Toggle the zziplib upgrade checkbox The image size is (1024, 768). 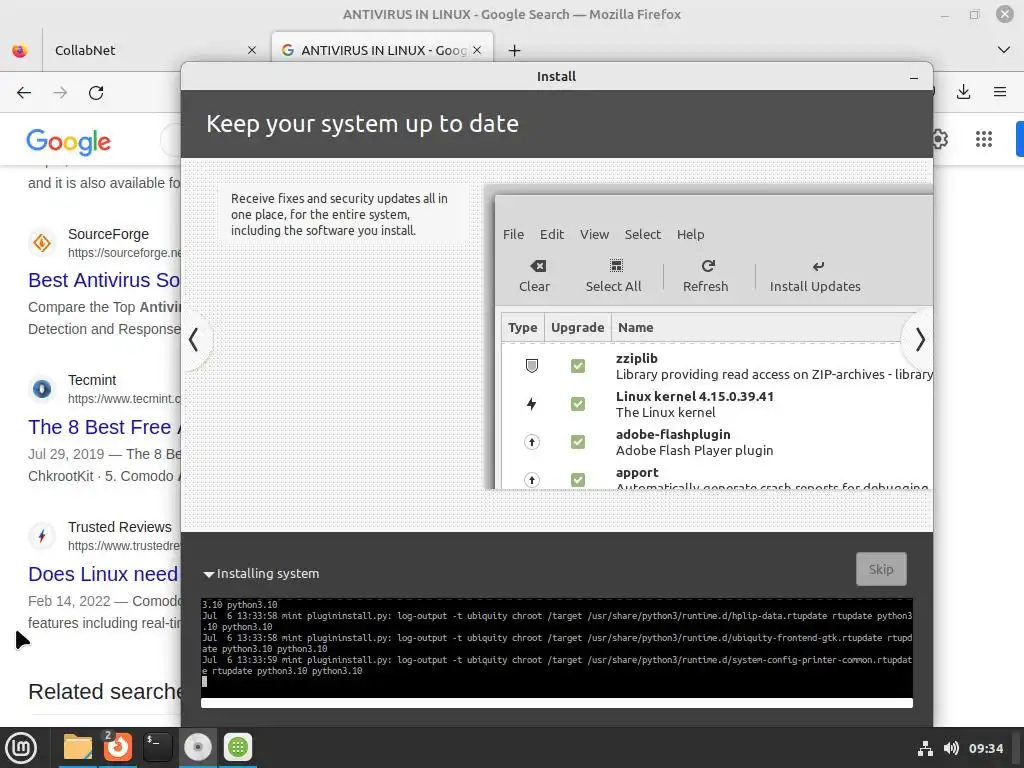click(577, 366)
